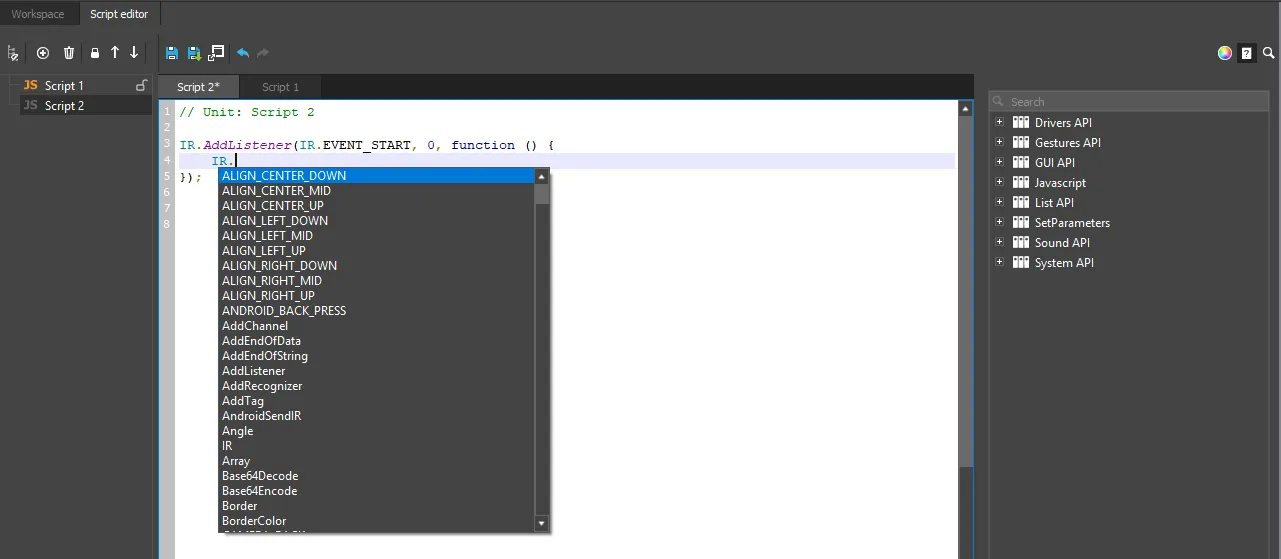Viewport: 1281px width, 559px height.
Task: Save the script with blue floppy icon
Action: 172,53
